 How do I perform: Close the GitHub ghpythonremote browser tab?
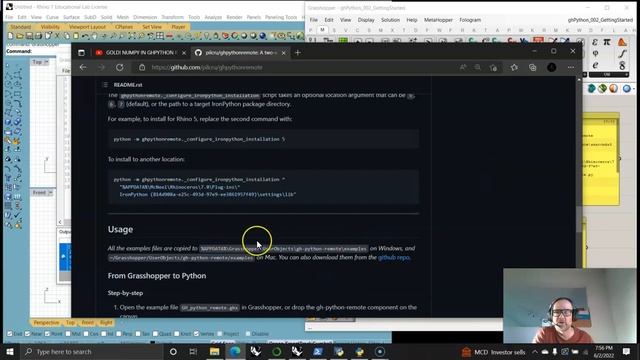coord(284,53)
